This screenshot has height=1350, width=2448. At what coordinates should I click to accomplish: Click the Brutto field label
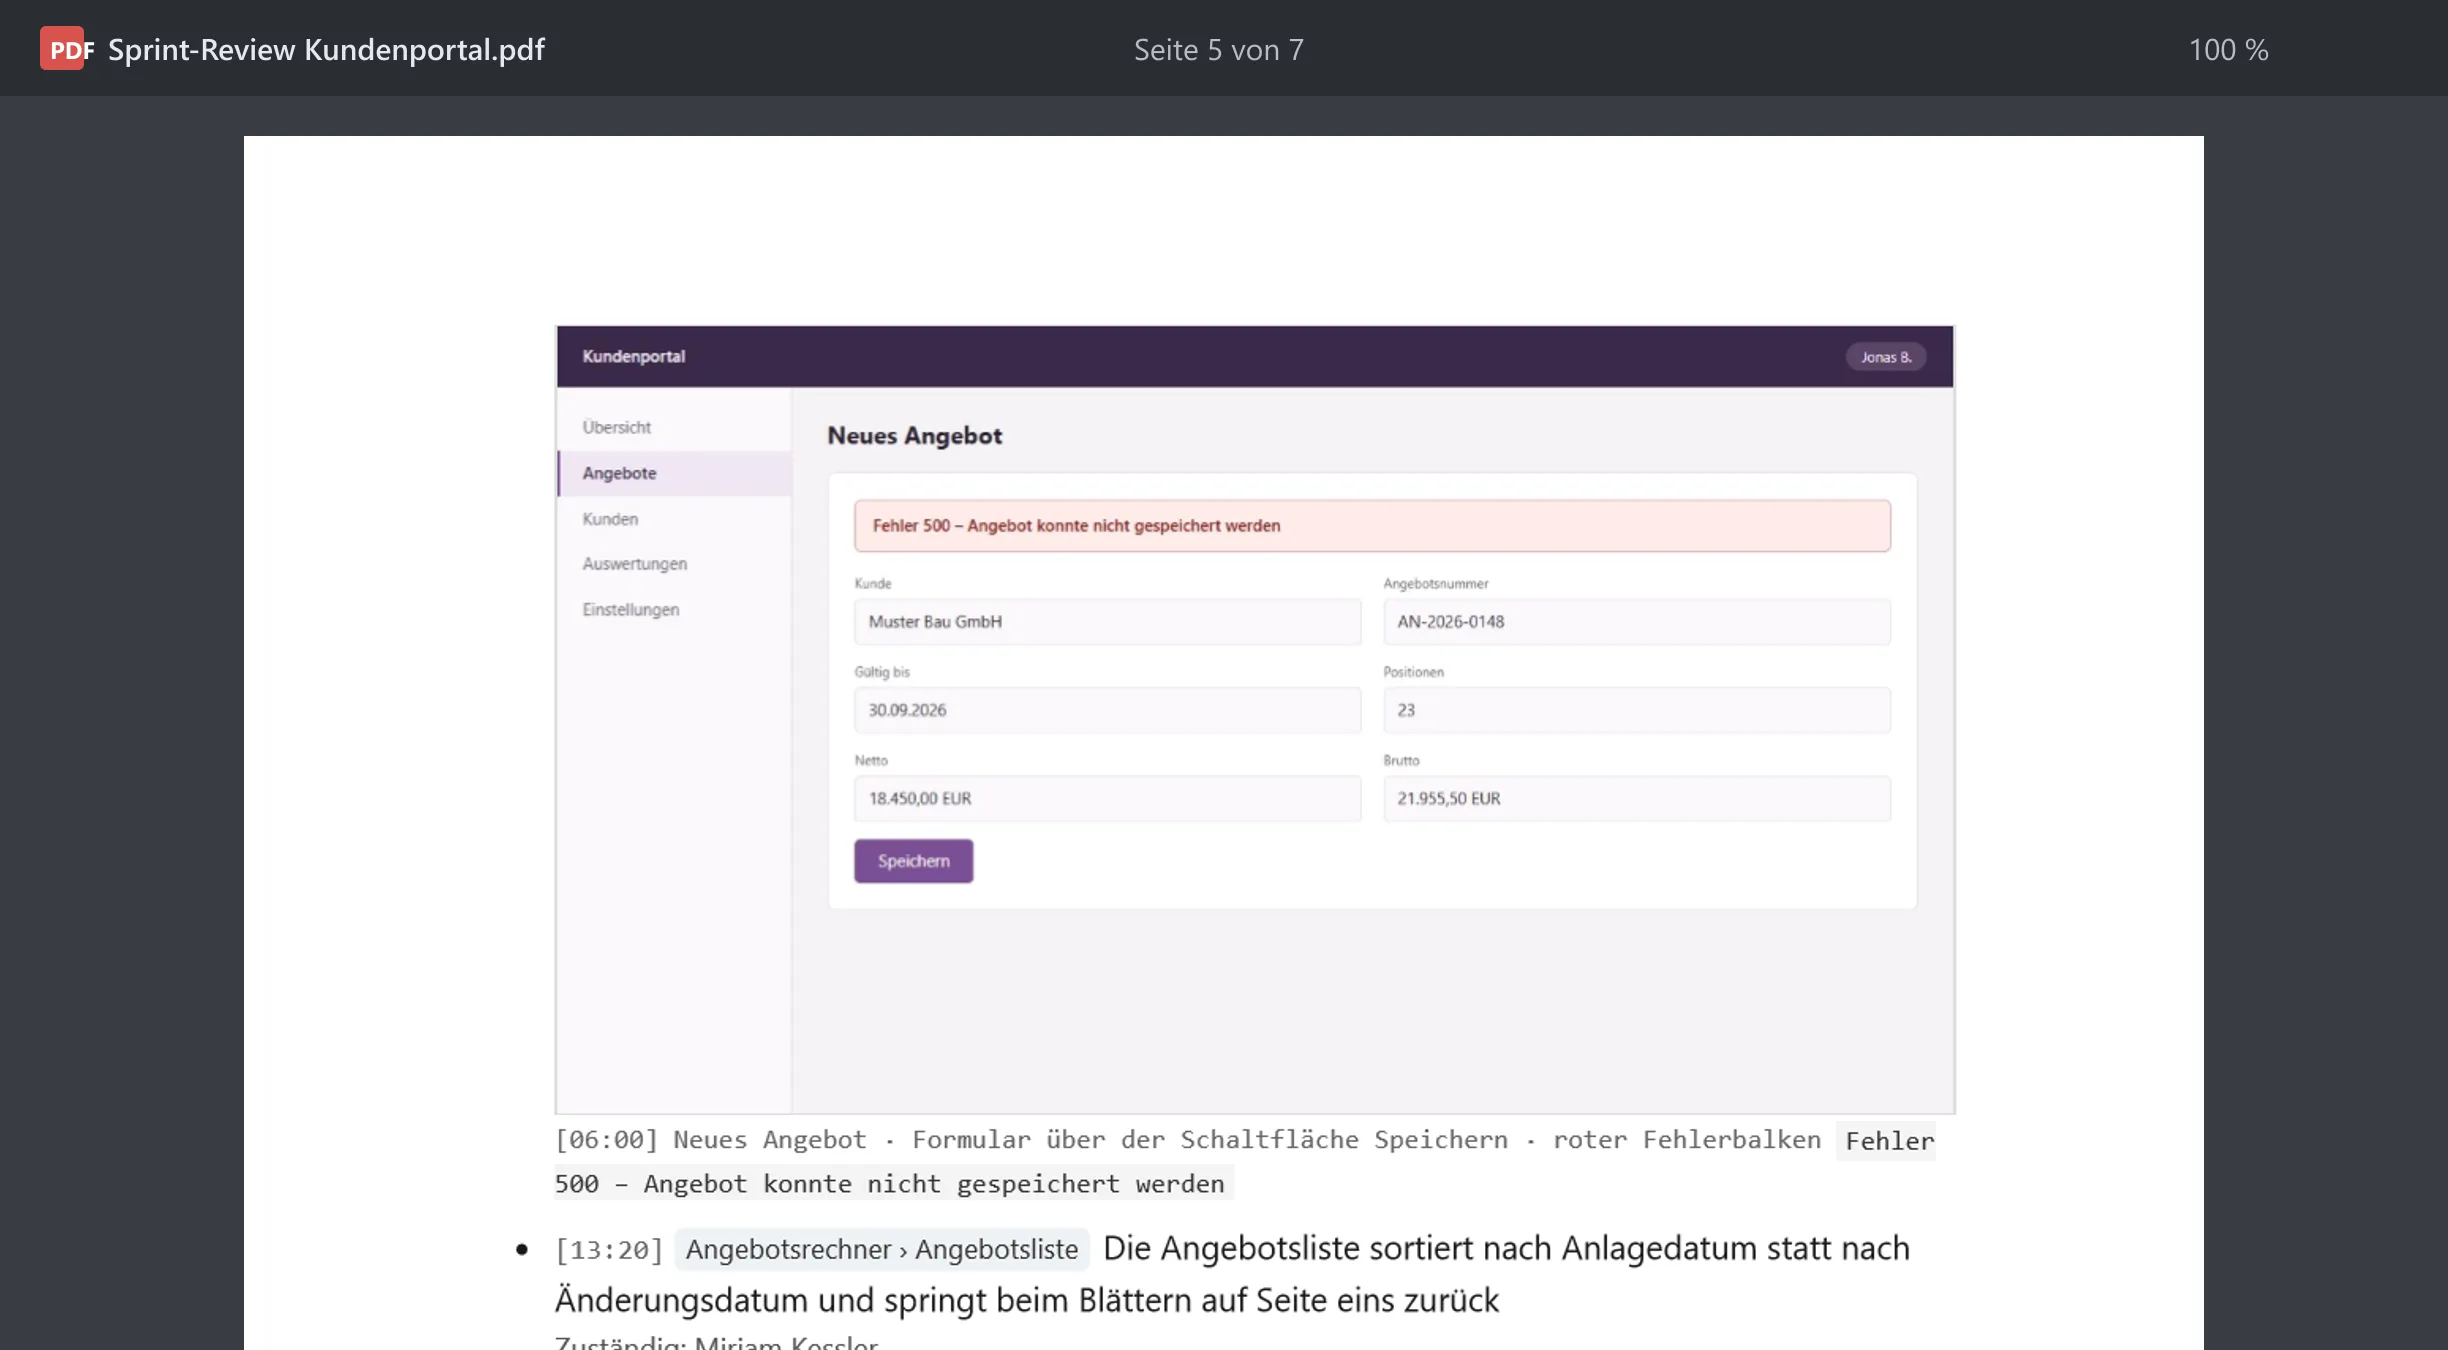pos(1402,761)
